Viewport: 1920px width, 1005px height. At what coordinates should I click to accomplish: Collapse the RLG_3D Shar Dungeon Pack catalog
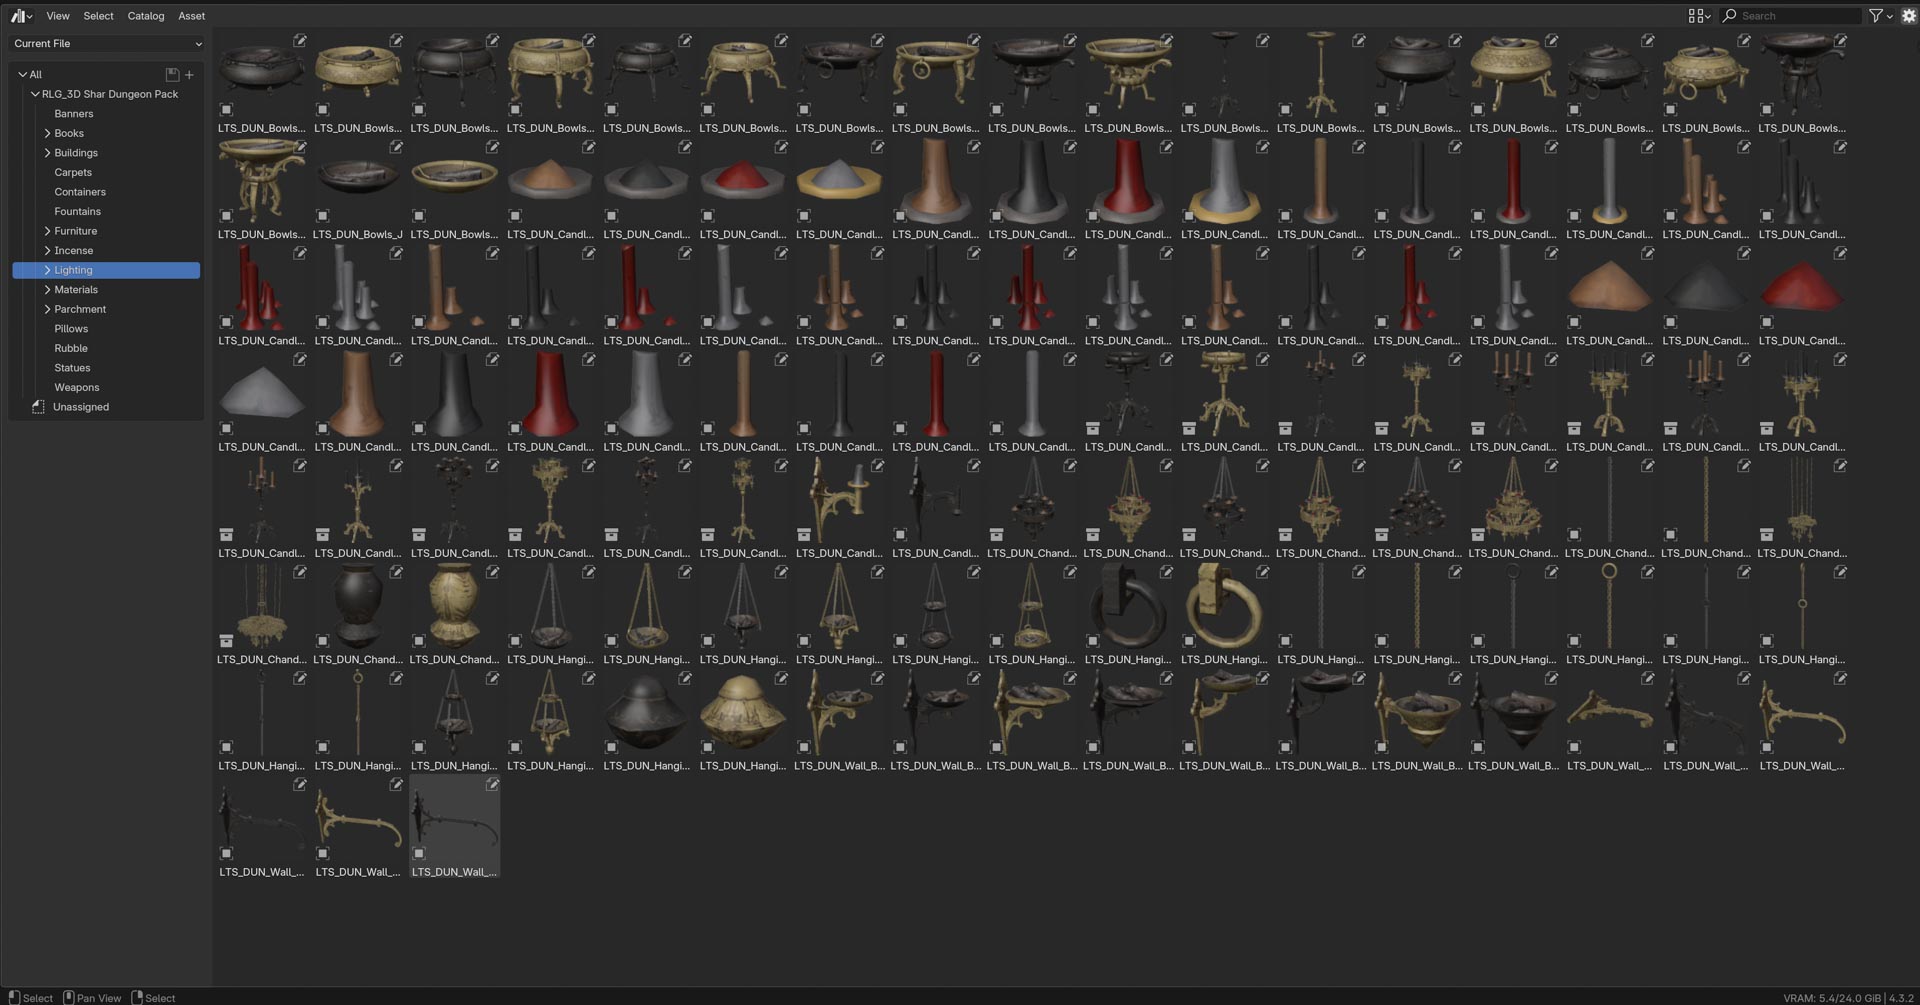tap(35, 94)
